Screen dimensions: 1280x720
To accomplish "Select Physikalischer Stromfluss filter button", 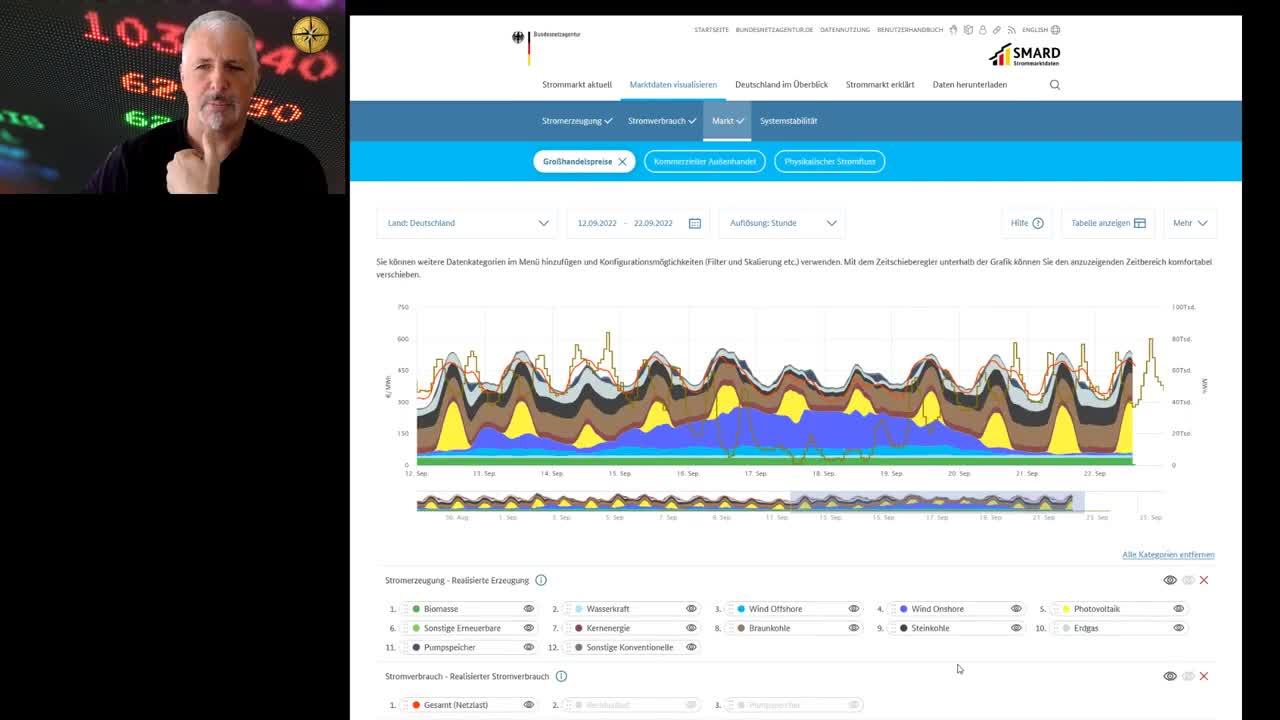I will pos(830,161).
